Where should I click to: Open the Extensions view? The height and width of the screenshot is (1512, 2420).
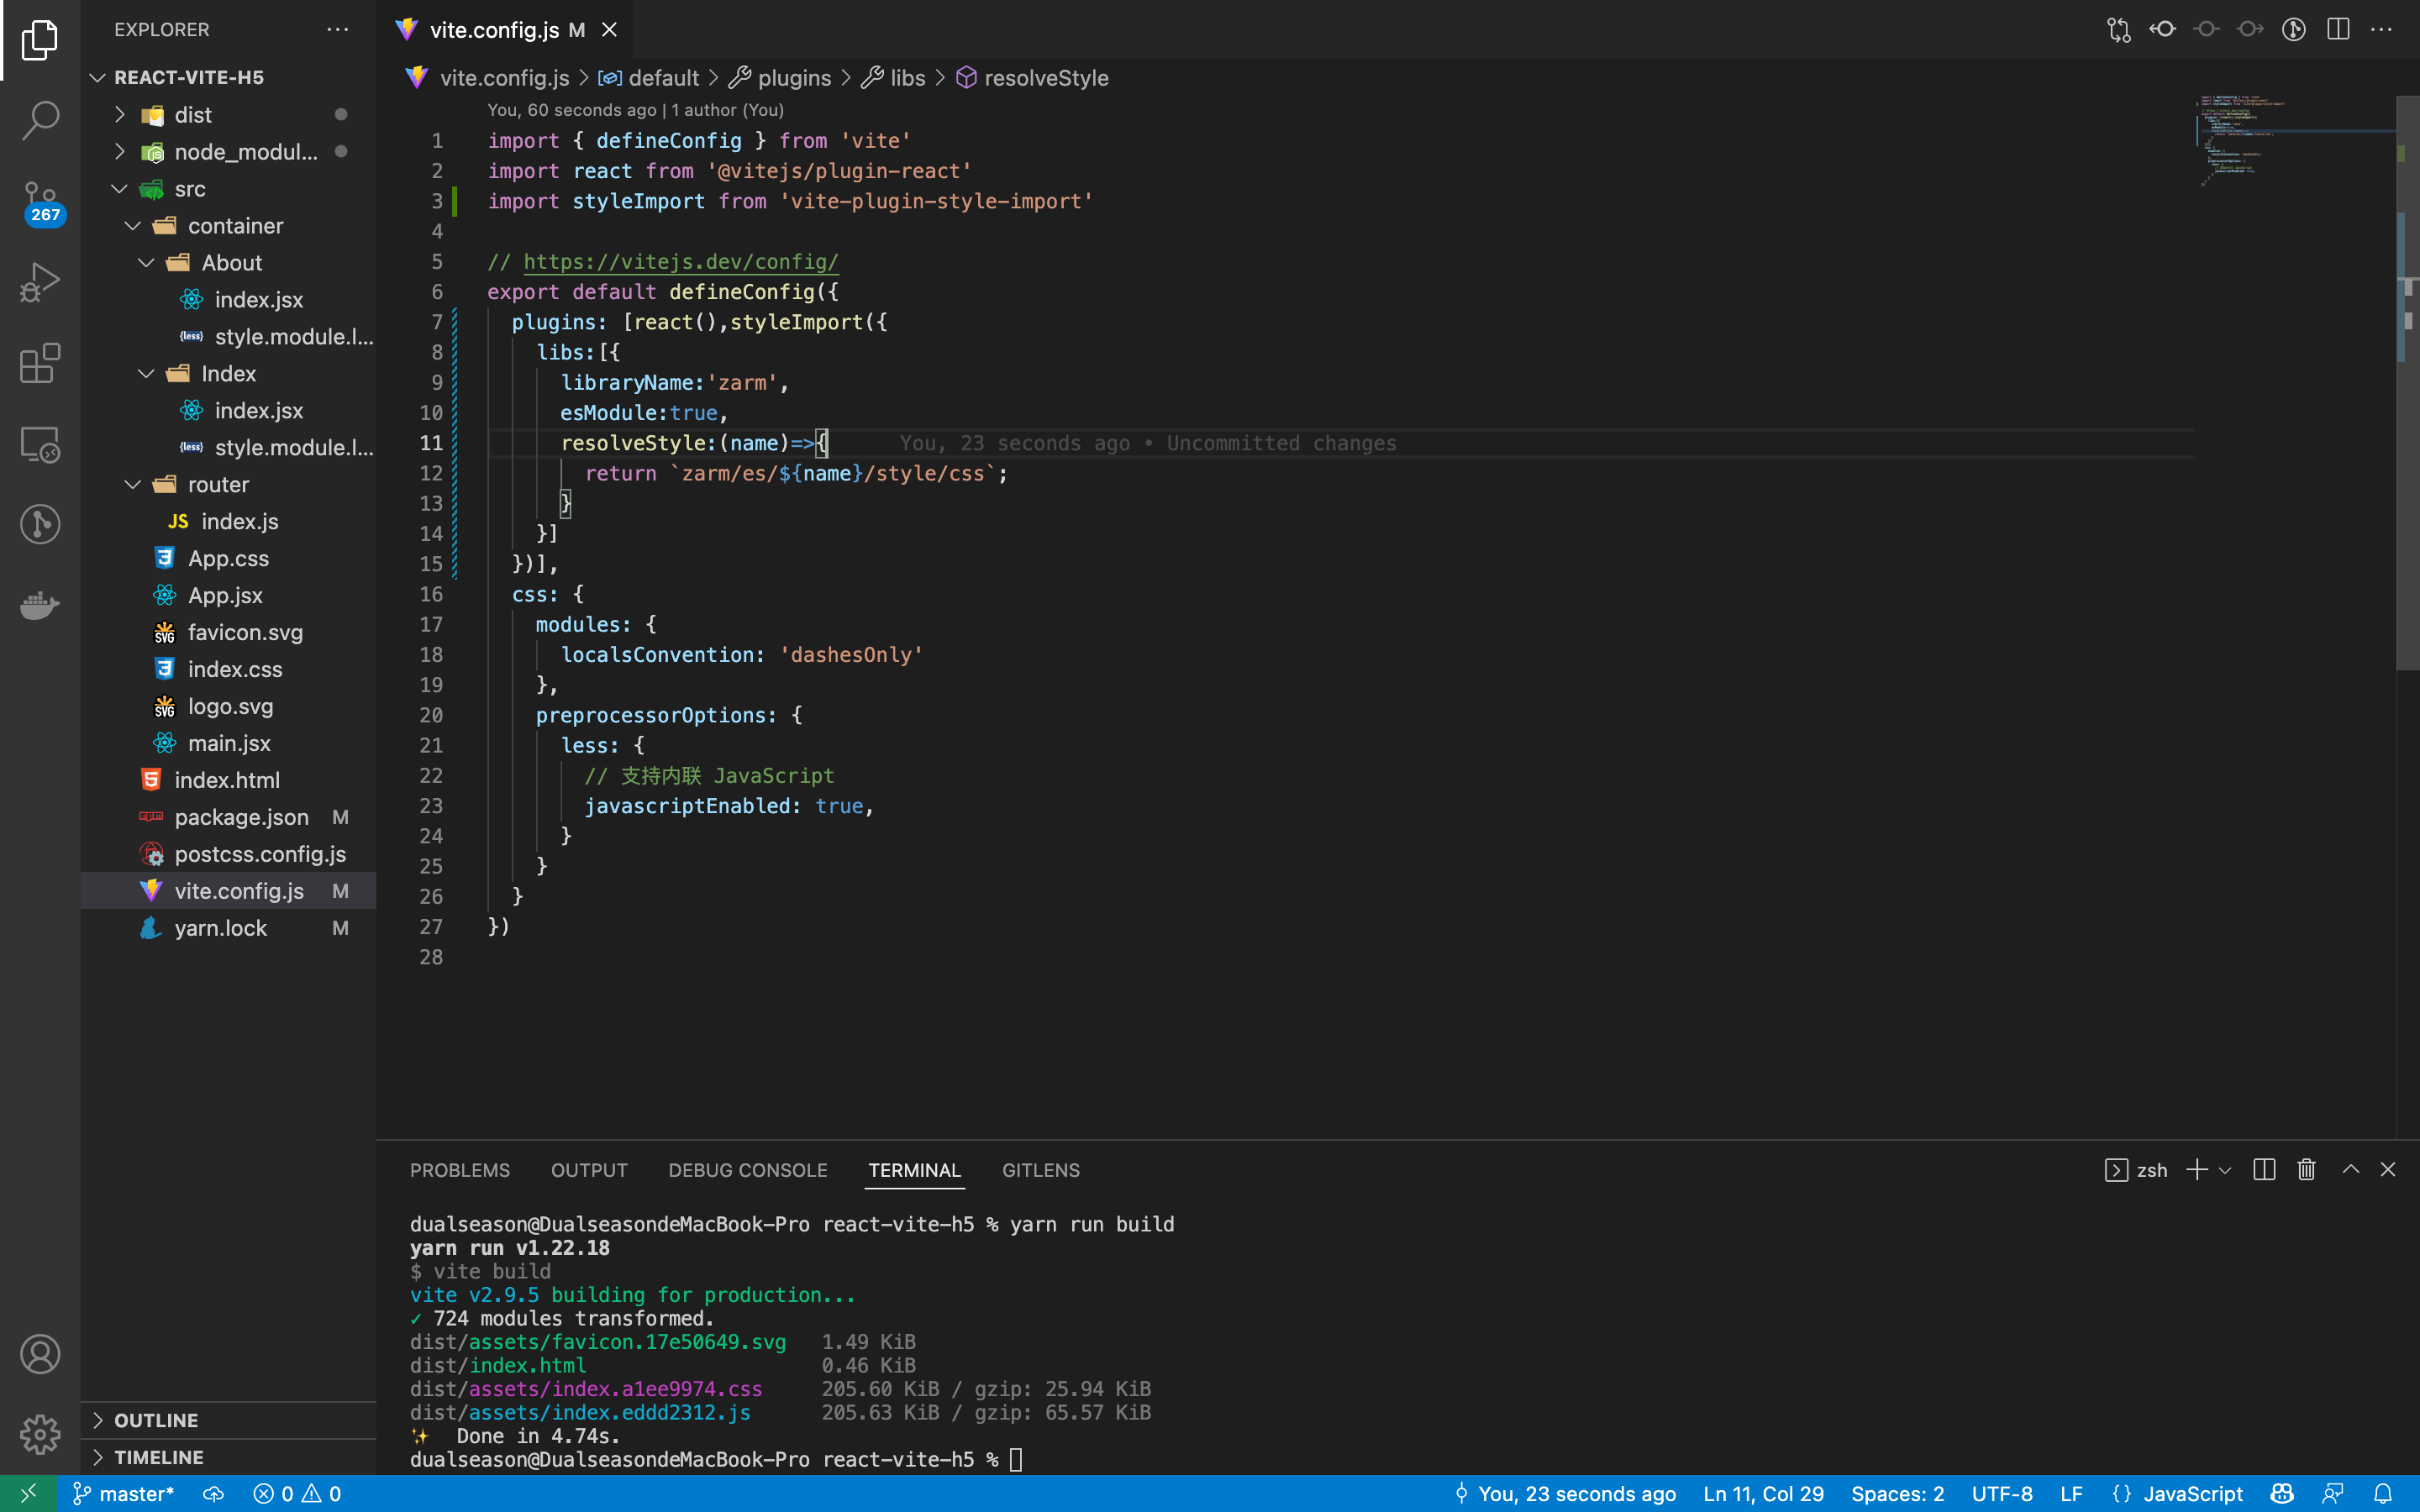pyautogui.click(x=40, y=363)
